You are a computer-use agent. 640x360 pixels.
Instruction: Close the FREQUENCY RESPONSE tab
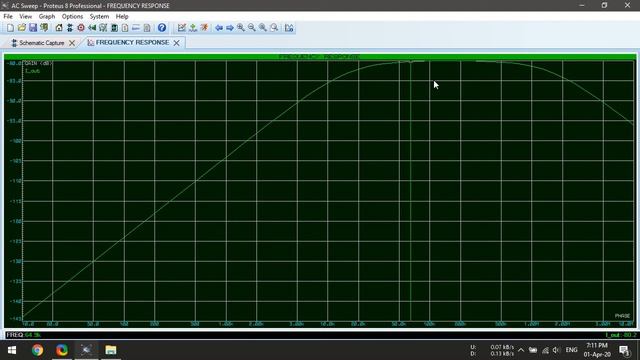(x=176, y=43)
